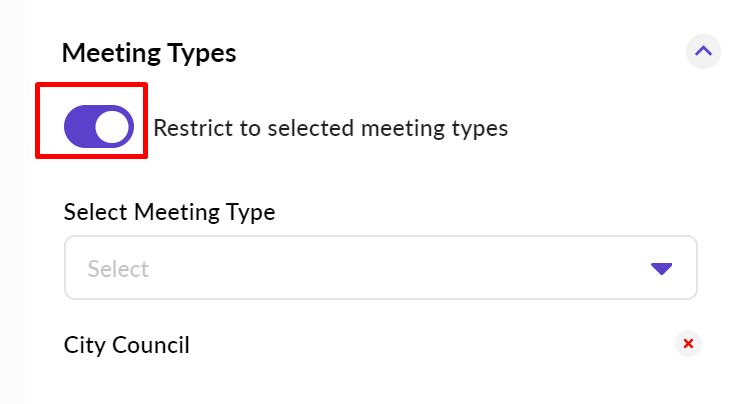
Task: Collapse the Meeting Types section chevron
Action: 703,52
